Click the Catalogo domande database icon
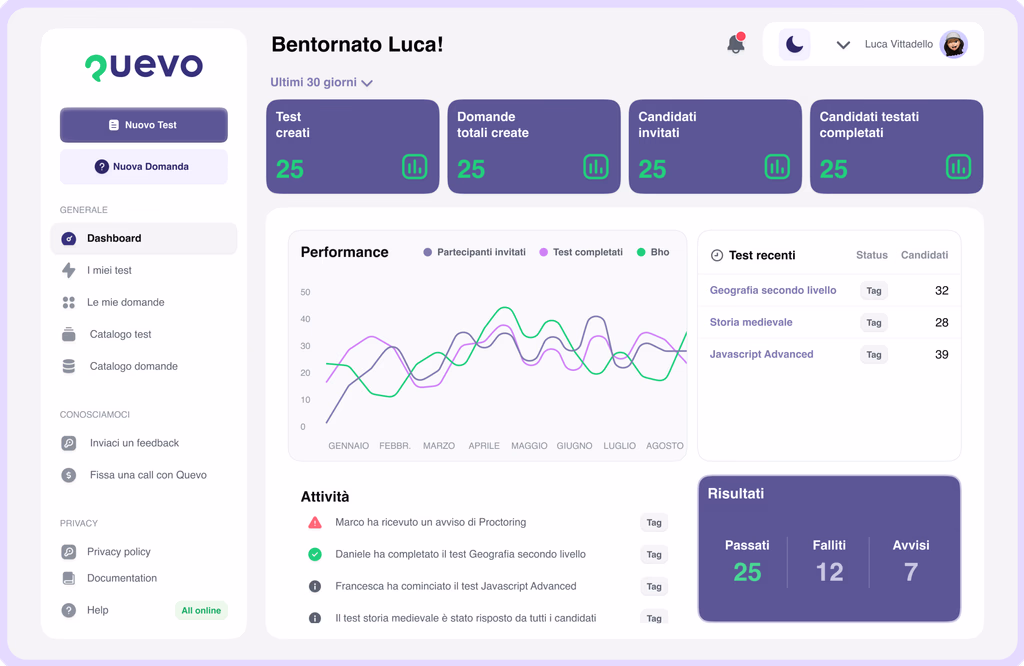The width and height of the screenshot is (1024, 666). (69, 366)
